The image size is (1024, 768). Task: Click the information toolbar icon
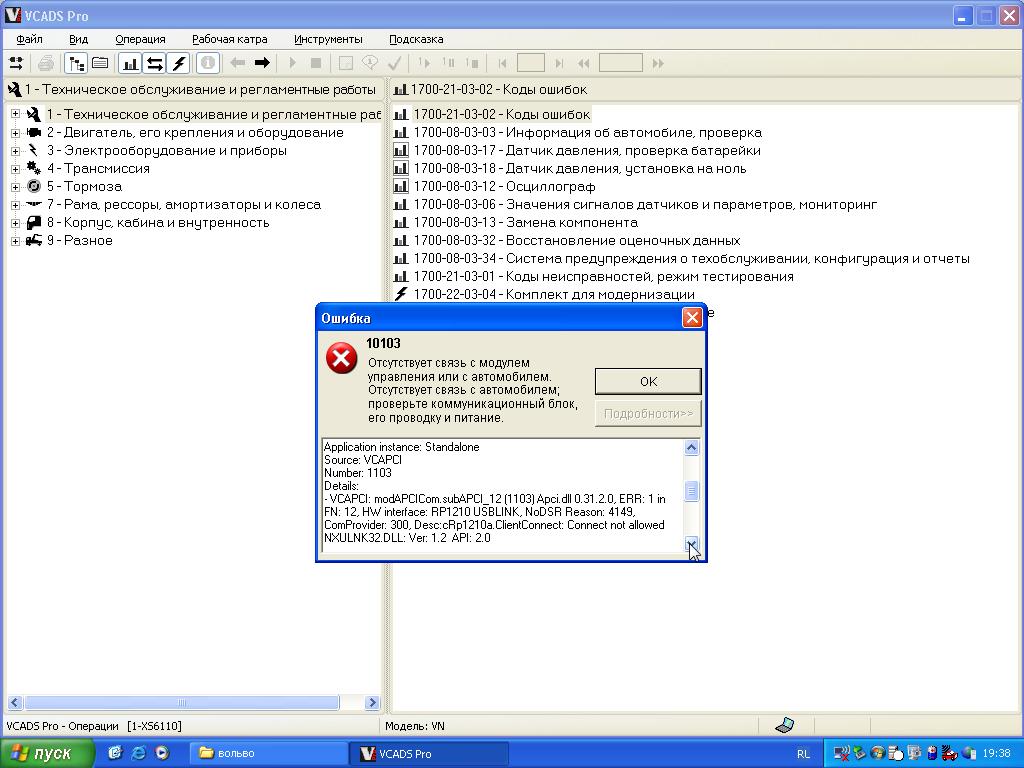click(x=208, y=63)
